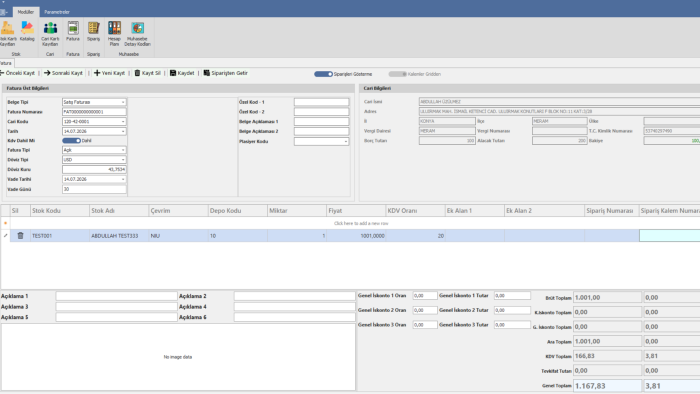Expand the Plasiyer Kodu dropdown
This screenshot has width=700, height=394.
click(346, 141)
